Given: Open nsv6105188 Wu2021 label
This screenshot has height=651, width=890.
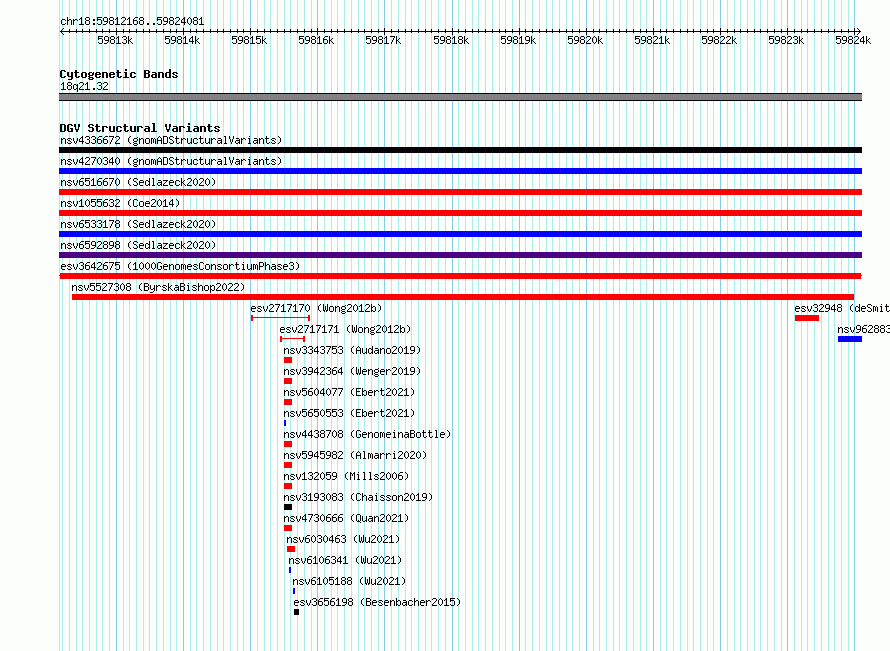Looking at the screenshot, I should (x=349, y=581).
